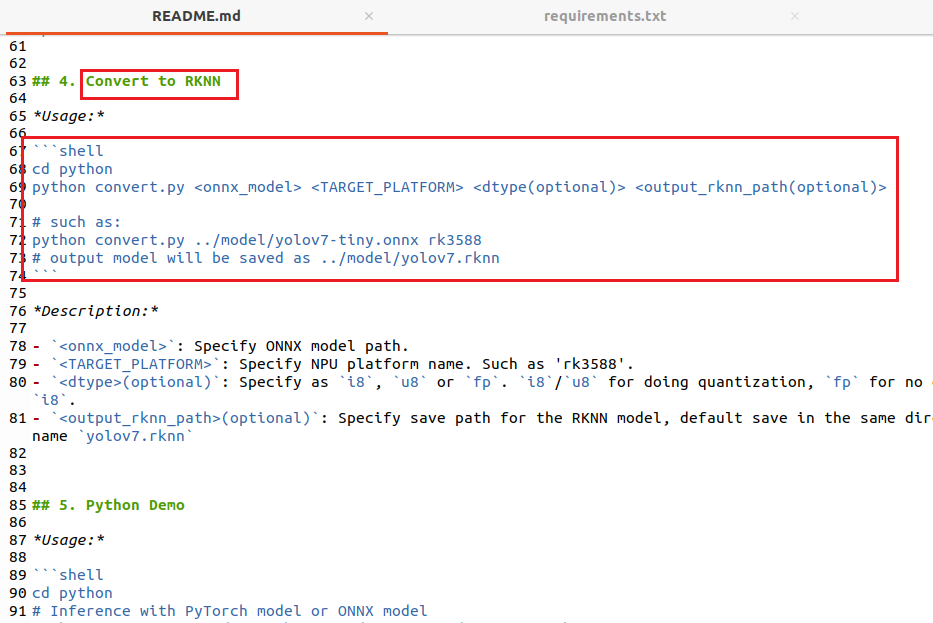
Task: Click the heading text 'Convert to RKNN'
Action: tap(153, 81)
